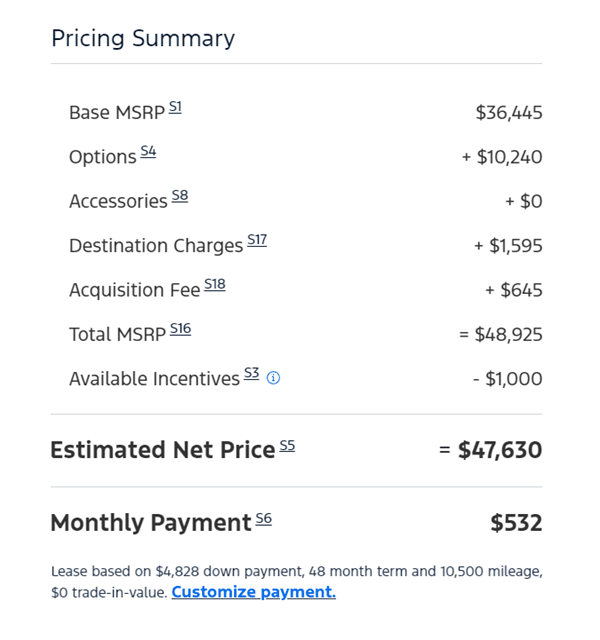The image size is (600, 640).
Task: Click S16 footnote next to Total MSRP
Action: click(x=180, y=328)
